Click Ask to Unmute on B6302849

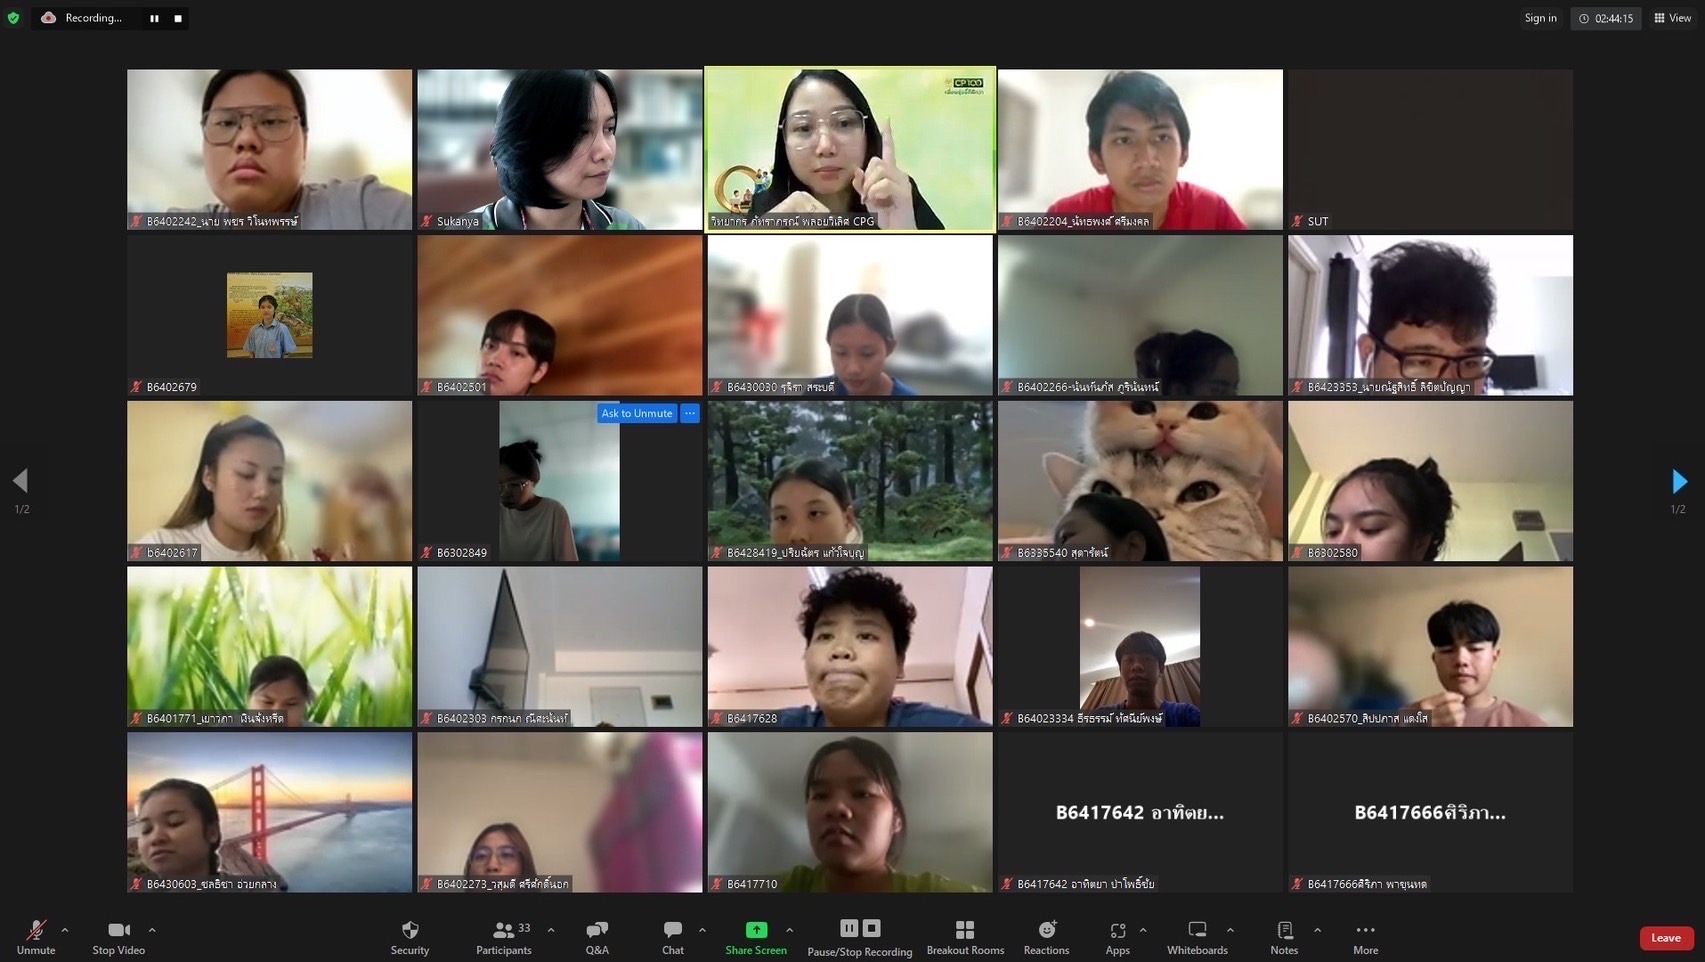point(636,413)
